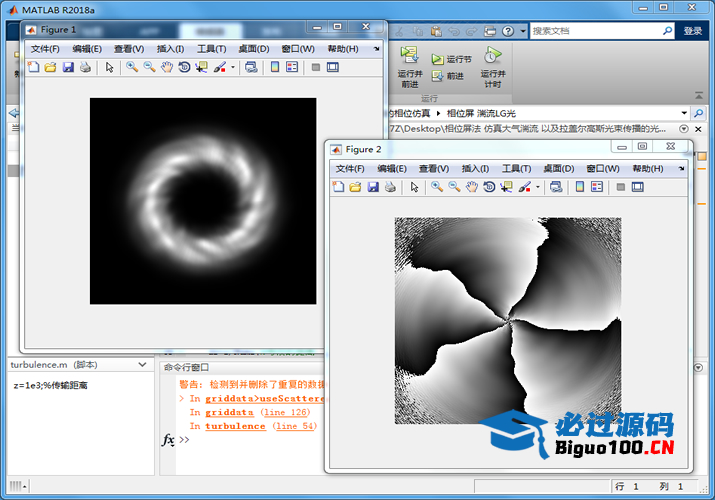Click the 登录 sign-in button
The width and height of the screenshot is (715, 500).
[x=692, y=31]
